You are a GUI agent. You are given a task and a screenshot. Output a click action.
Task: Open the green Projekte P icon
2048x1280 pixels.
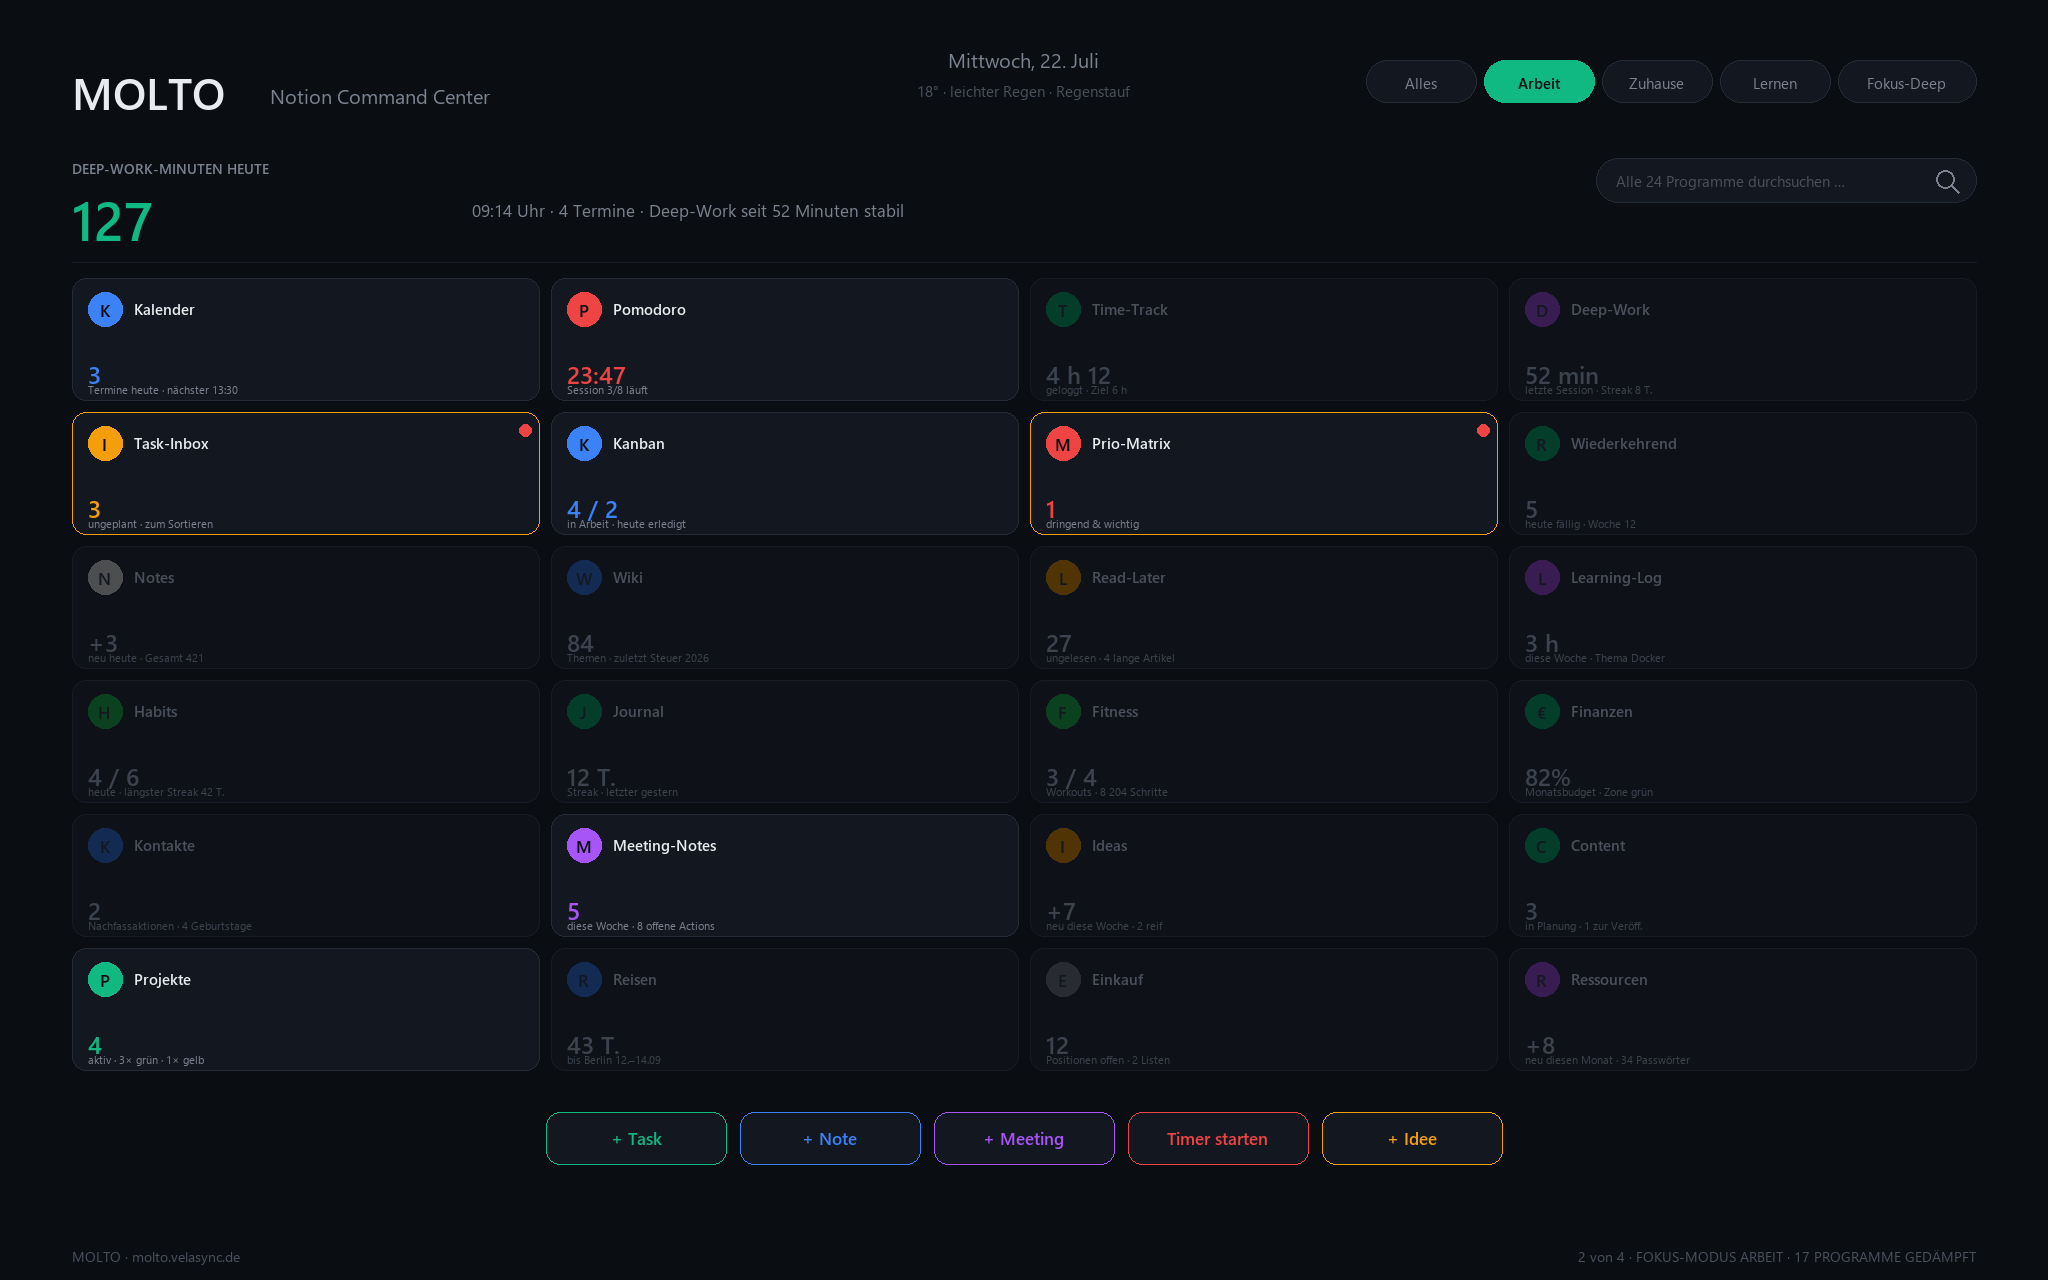coord(105,980)
